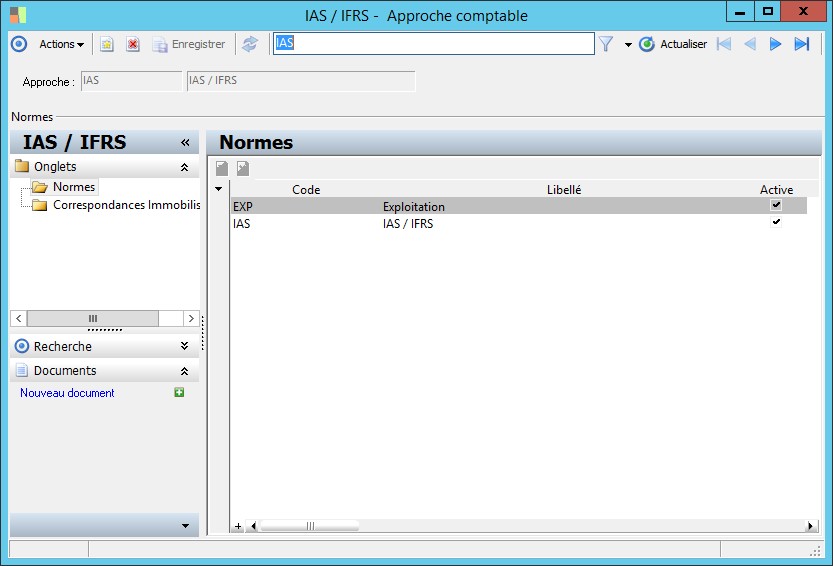The height and width of the screenshot is (566, 833).
Task: Click the green plus icon to add a document
Action: pos(179,392)
